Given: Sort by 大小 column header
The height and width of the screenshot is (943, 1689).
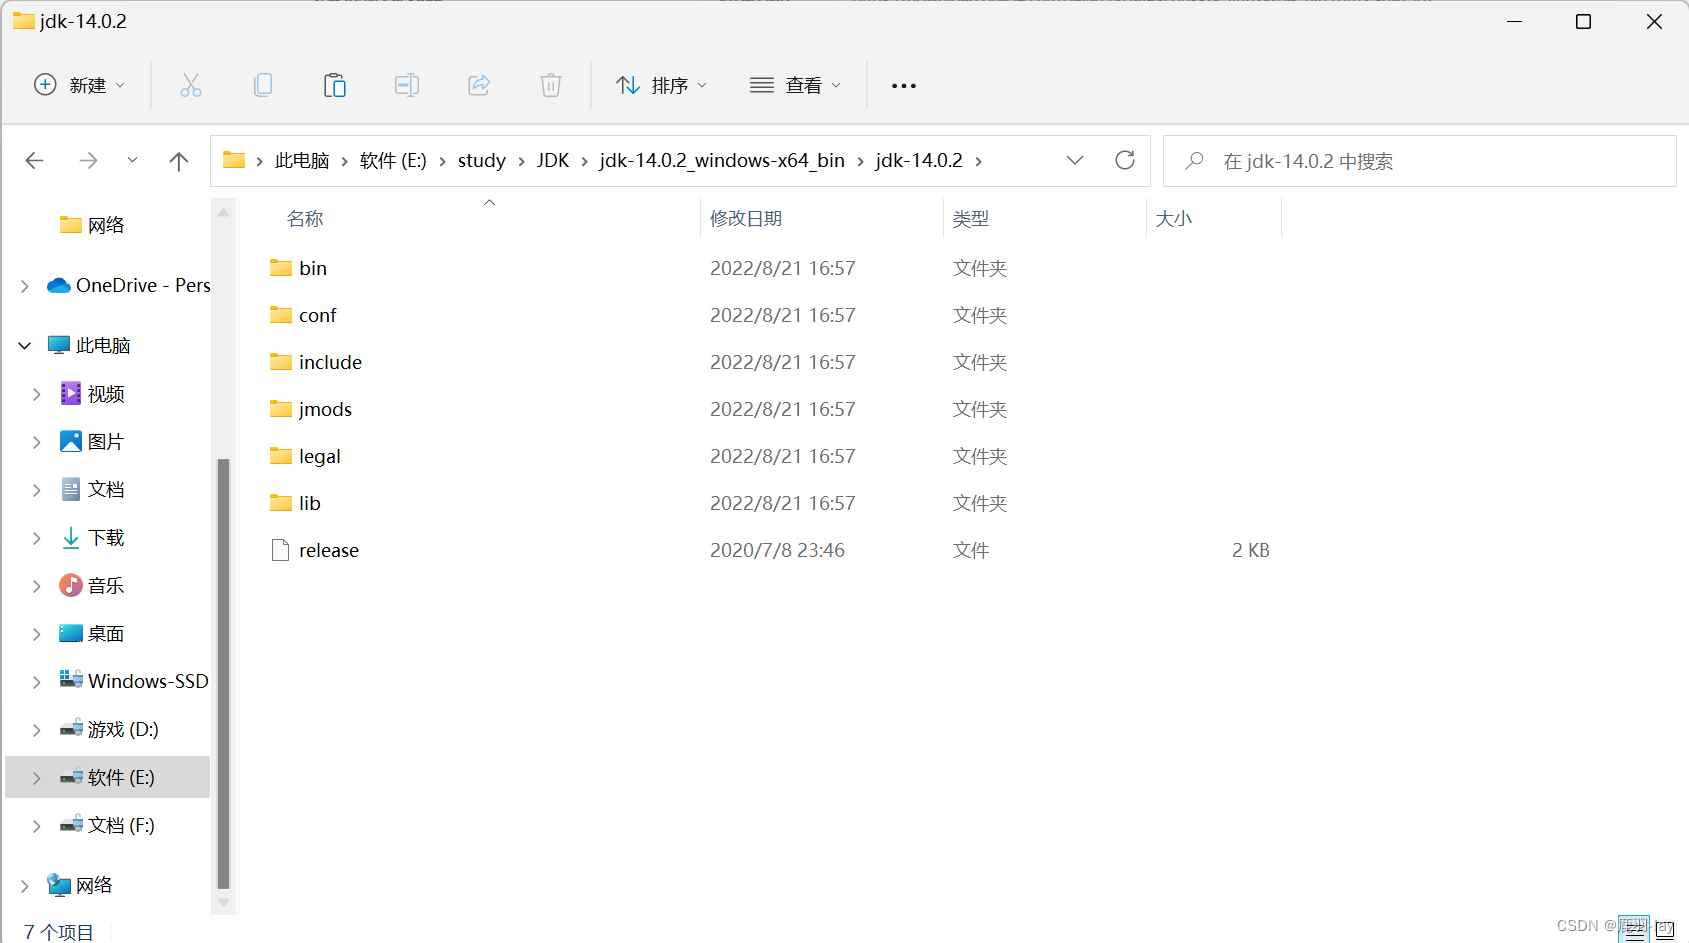Looking at the screenshot, I should (1174, 219).
